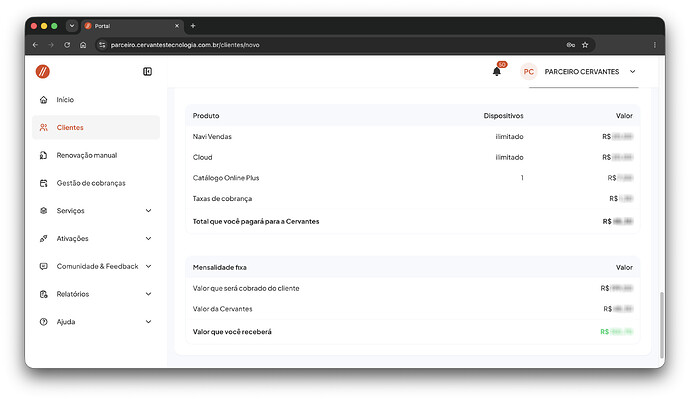
Task: Expand the Serviços submenu chevron
Action: [148, 210]
